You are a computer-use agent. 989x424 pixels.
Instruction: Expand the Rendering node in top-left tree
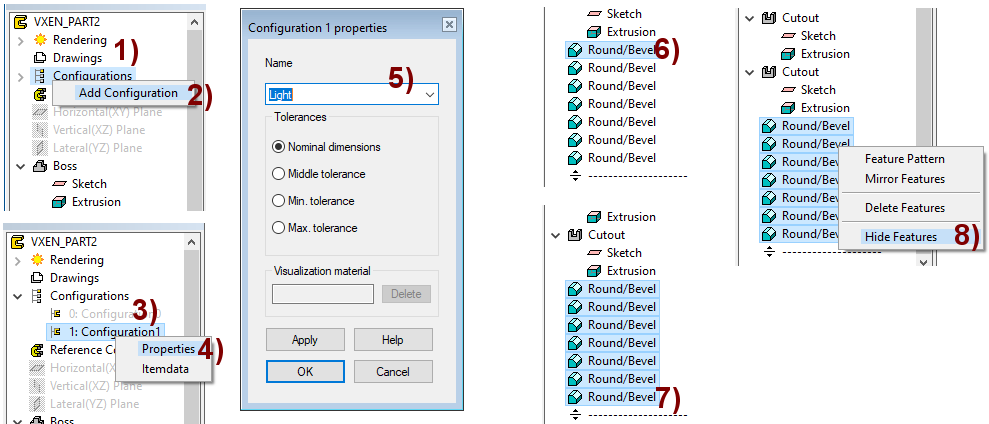point(19,40)
